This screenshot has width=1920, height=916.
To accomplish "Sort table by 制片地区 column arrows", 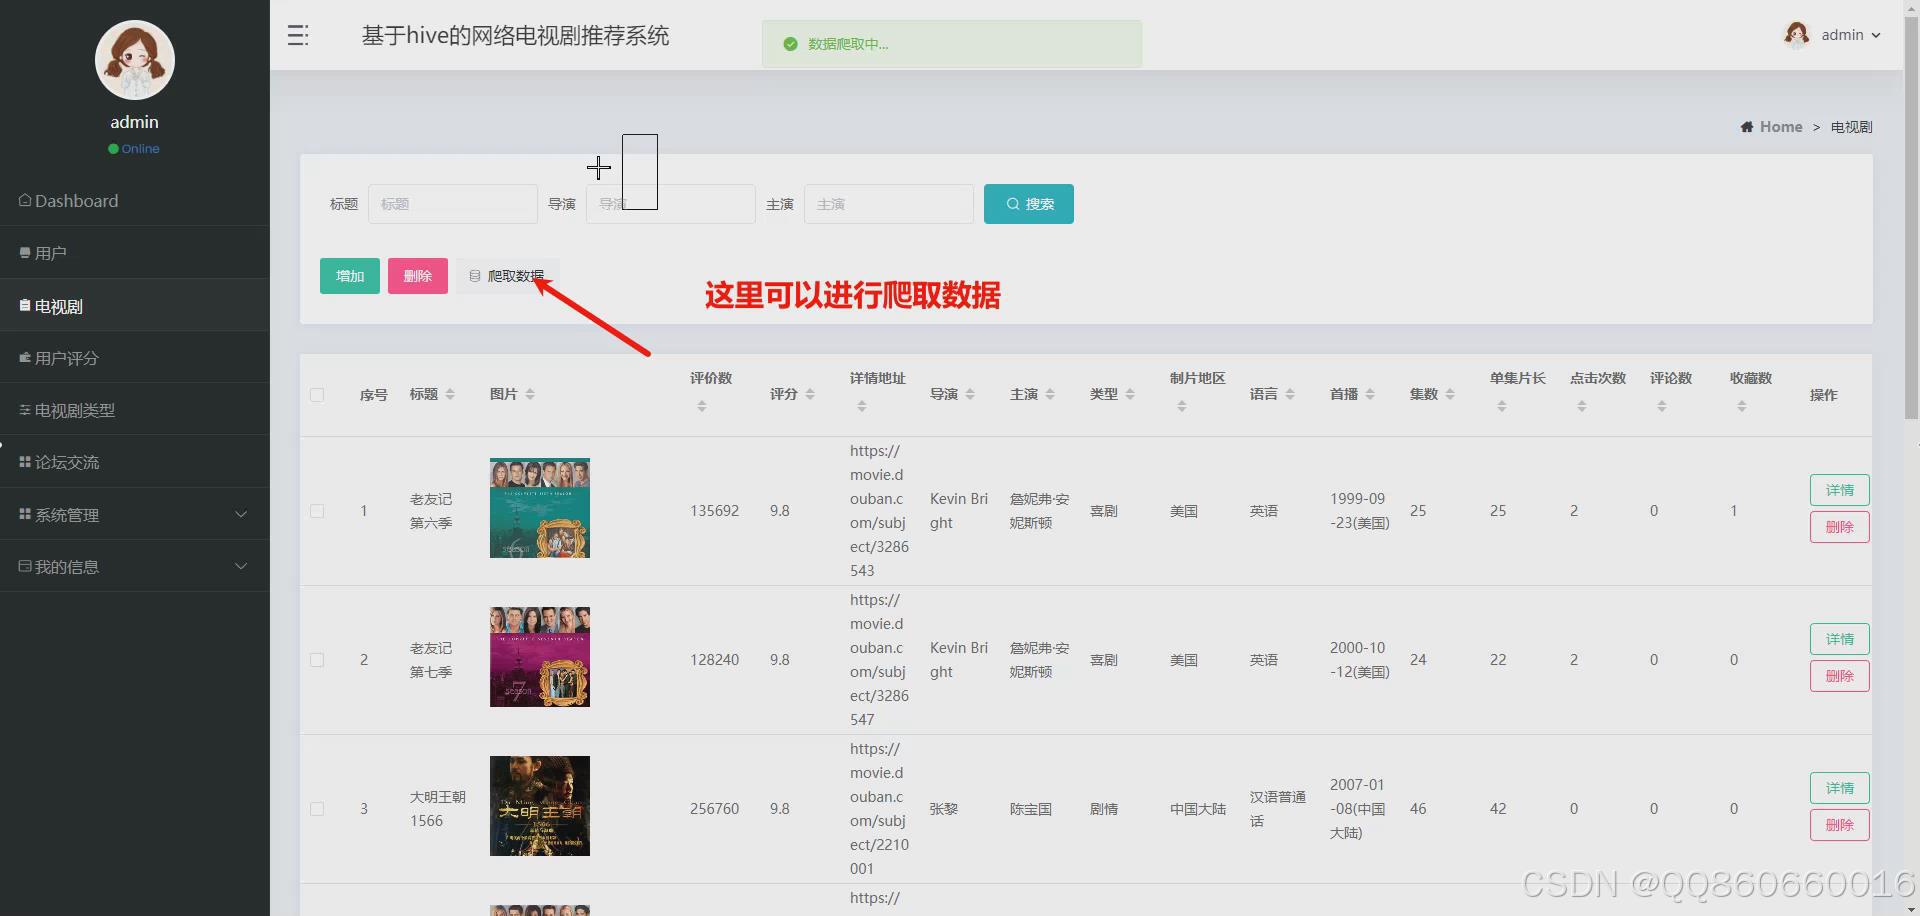I will (x=1182, y=406).
